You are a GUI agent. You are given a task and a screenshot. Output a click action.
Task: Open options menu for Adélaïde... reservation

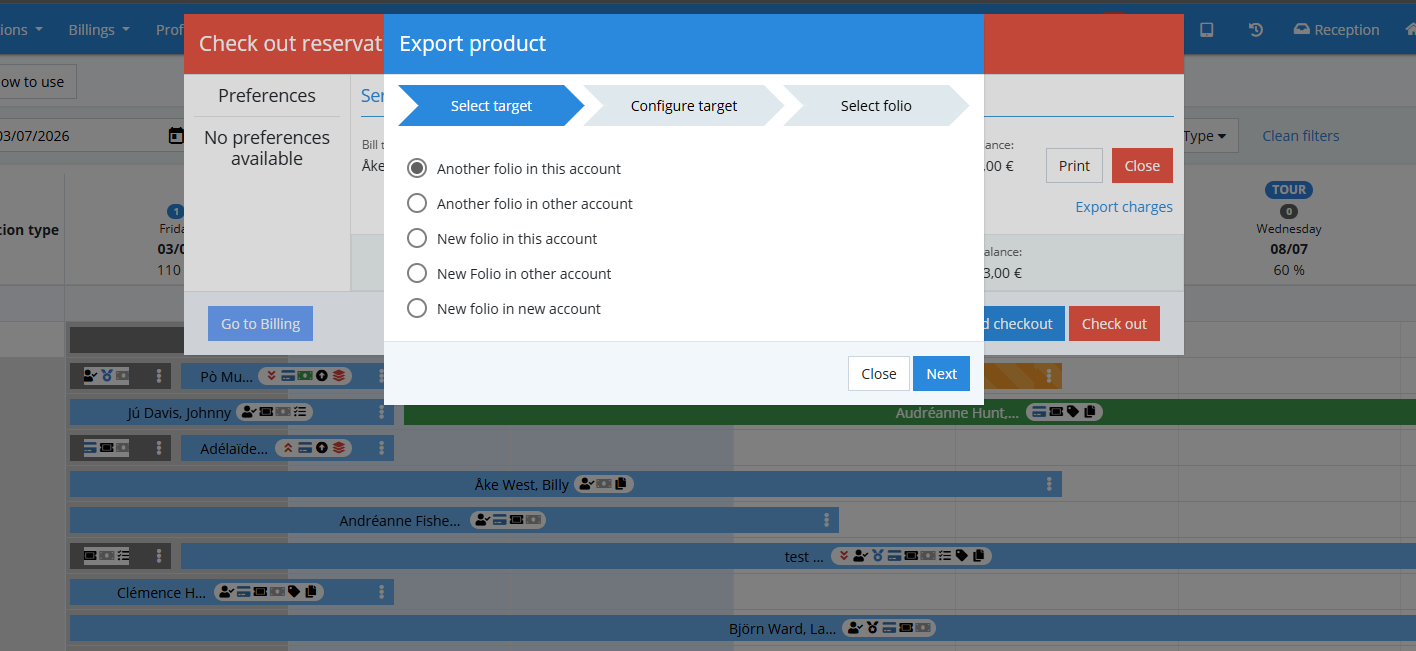click(x=381, y=448)
